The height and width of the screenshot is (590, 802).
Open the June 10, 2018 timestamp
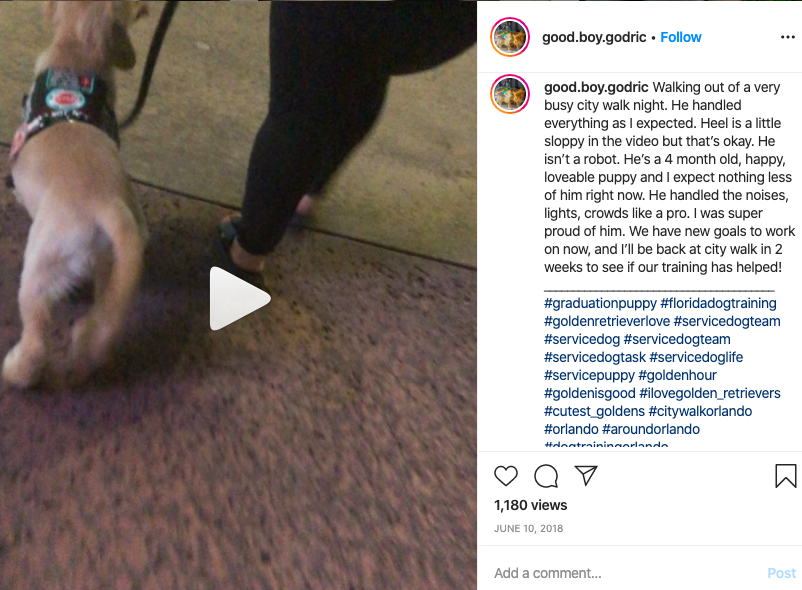[x=528, y=529]
